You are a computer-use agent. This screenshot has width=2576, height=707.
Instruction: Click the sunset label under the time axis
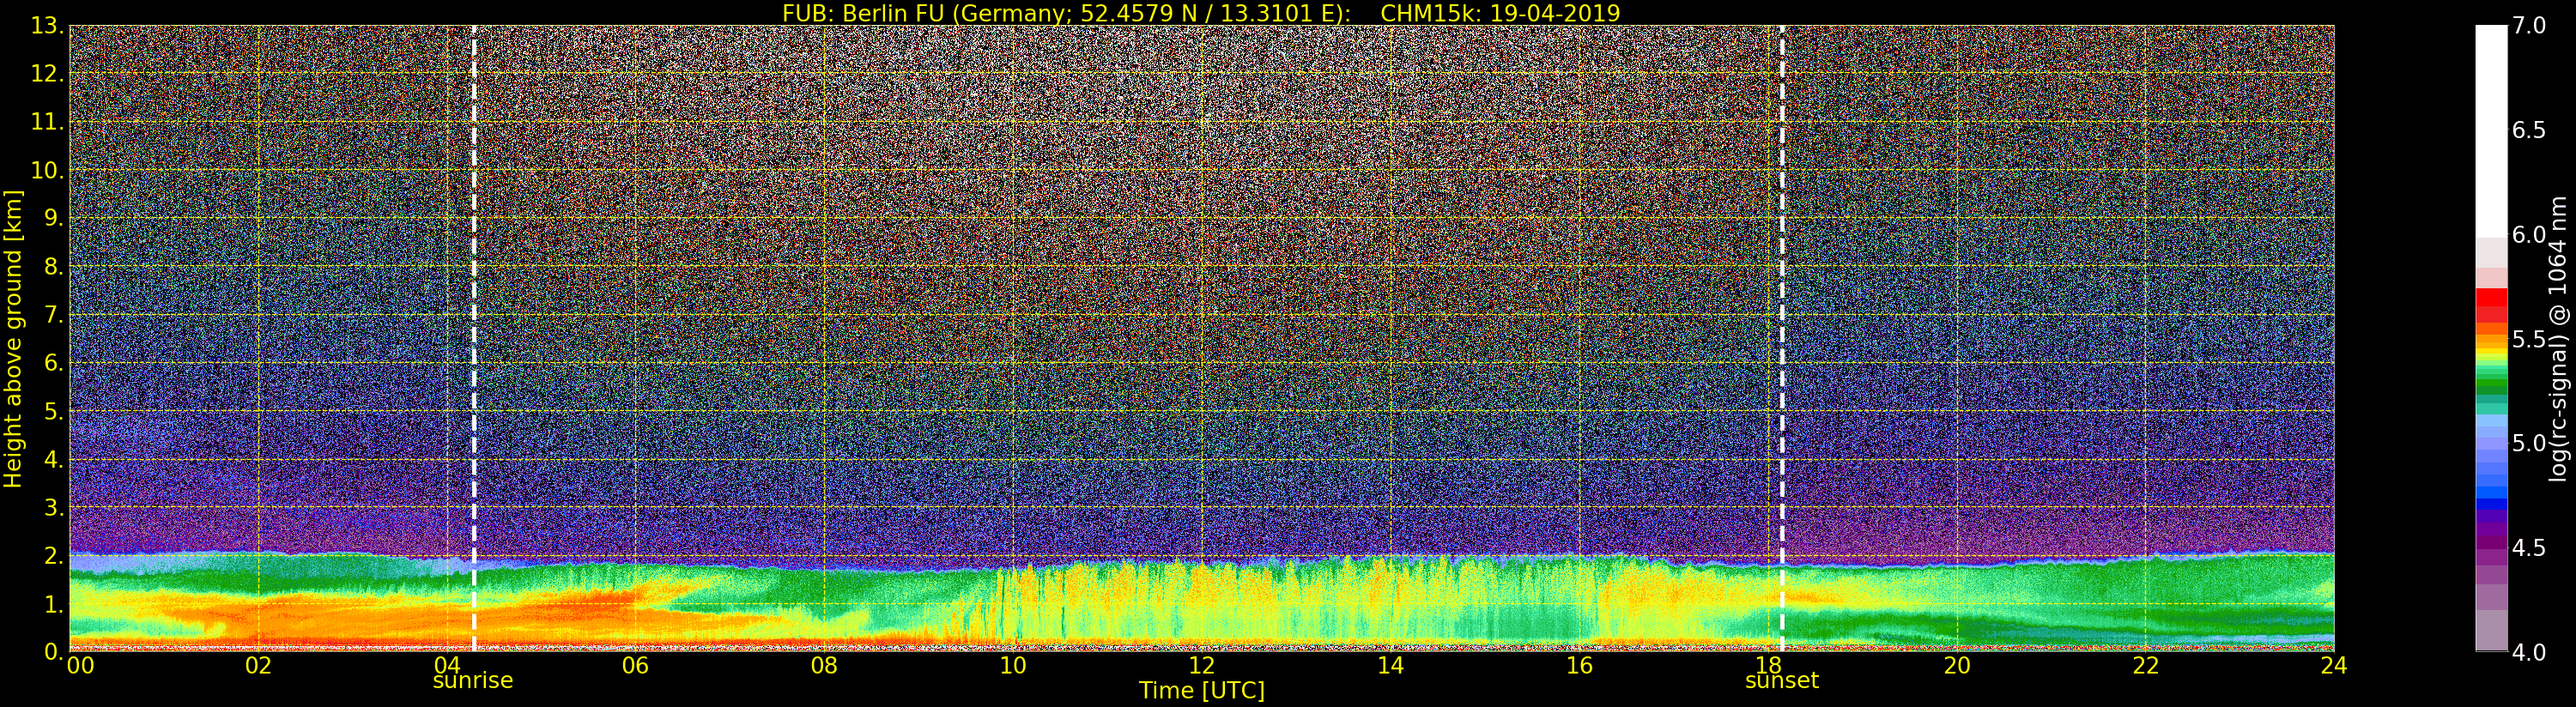click(1781, 681)
